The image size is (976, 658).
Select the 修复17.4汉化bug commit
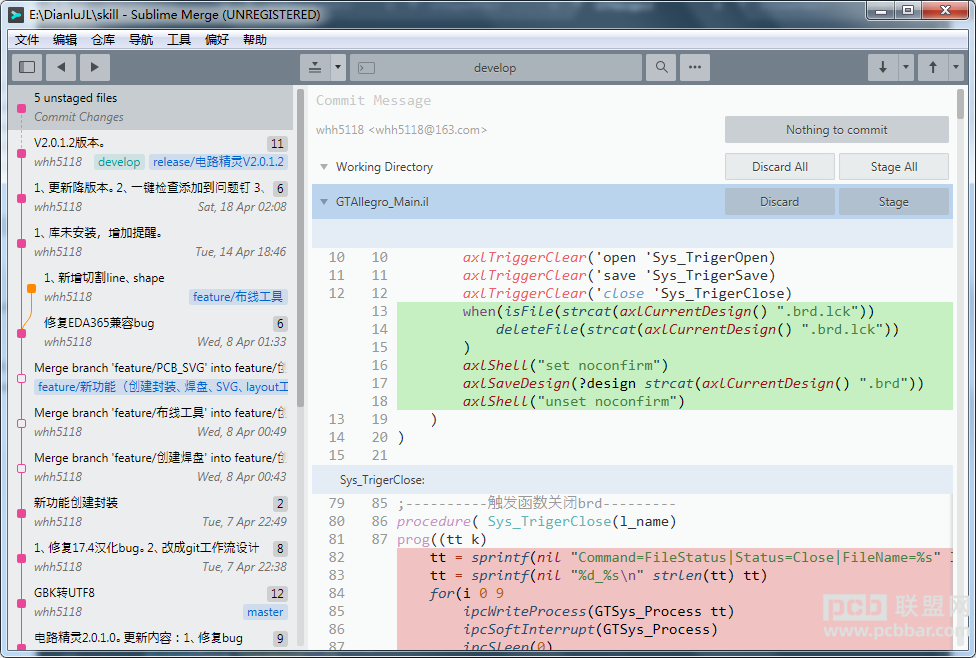click(x=151, y=557)
